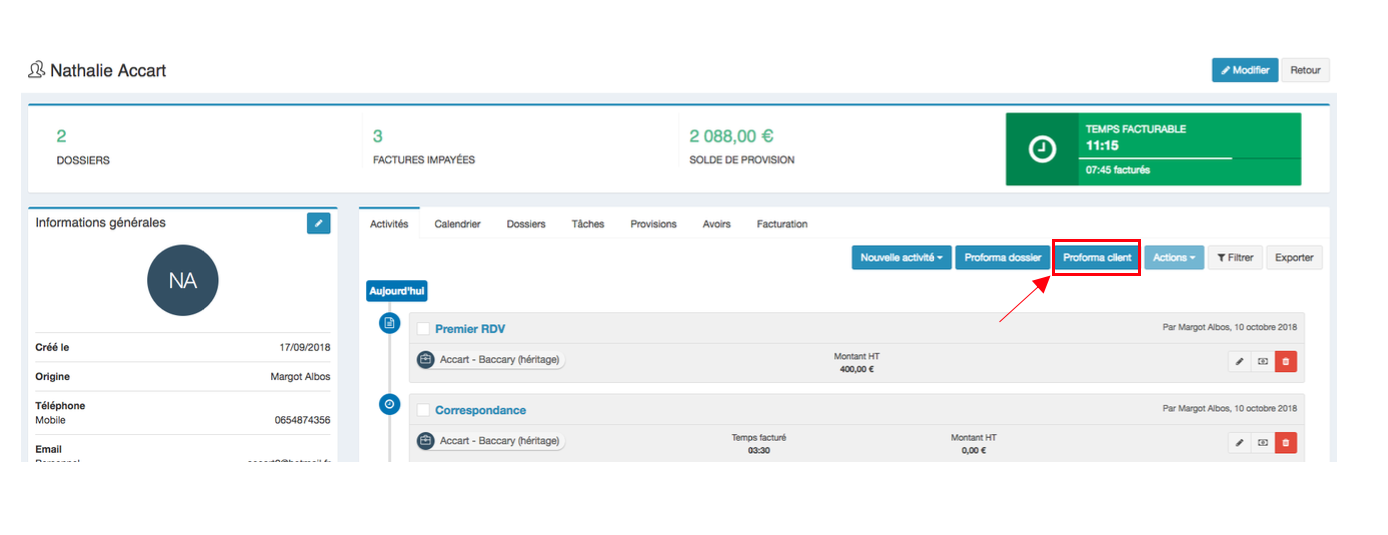Expand the Nouvelle activité dropdown
The height and width of the screenshot is (535, 1388).
point(902,257)
